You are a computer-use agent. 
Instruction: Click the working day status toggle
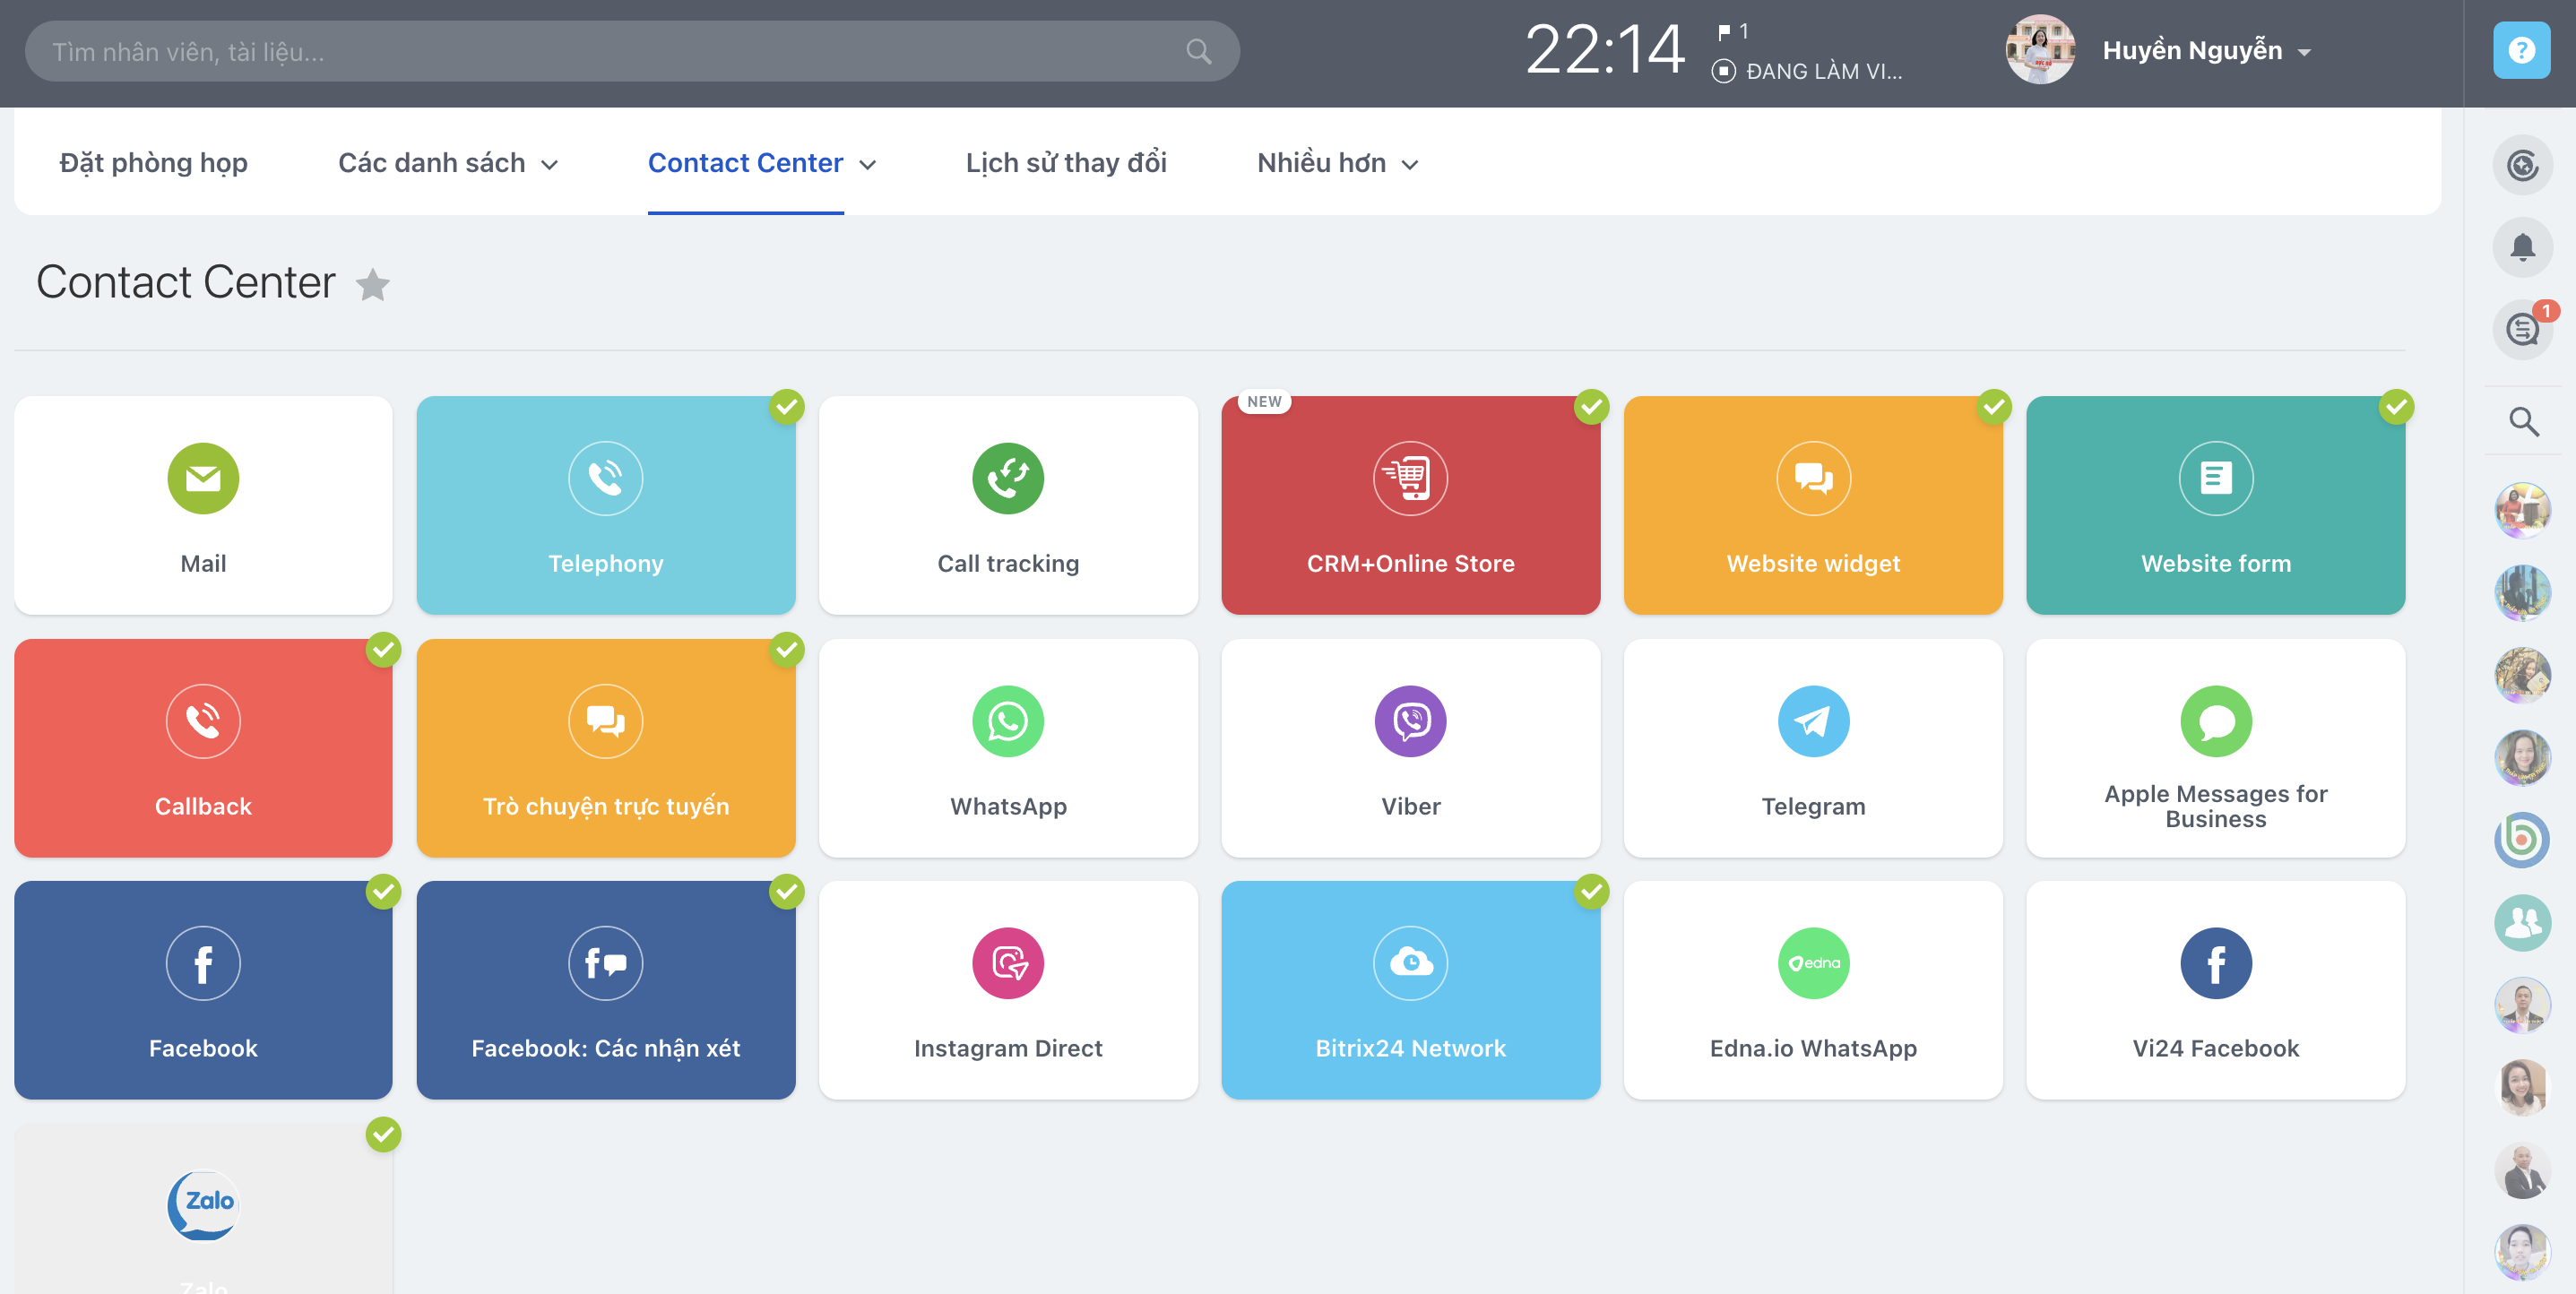pyautogui.click(x=1723, y=71)
